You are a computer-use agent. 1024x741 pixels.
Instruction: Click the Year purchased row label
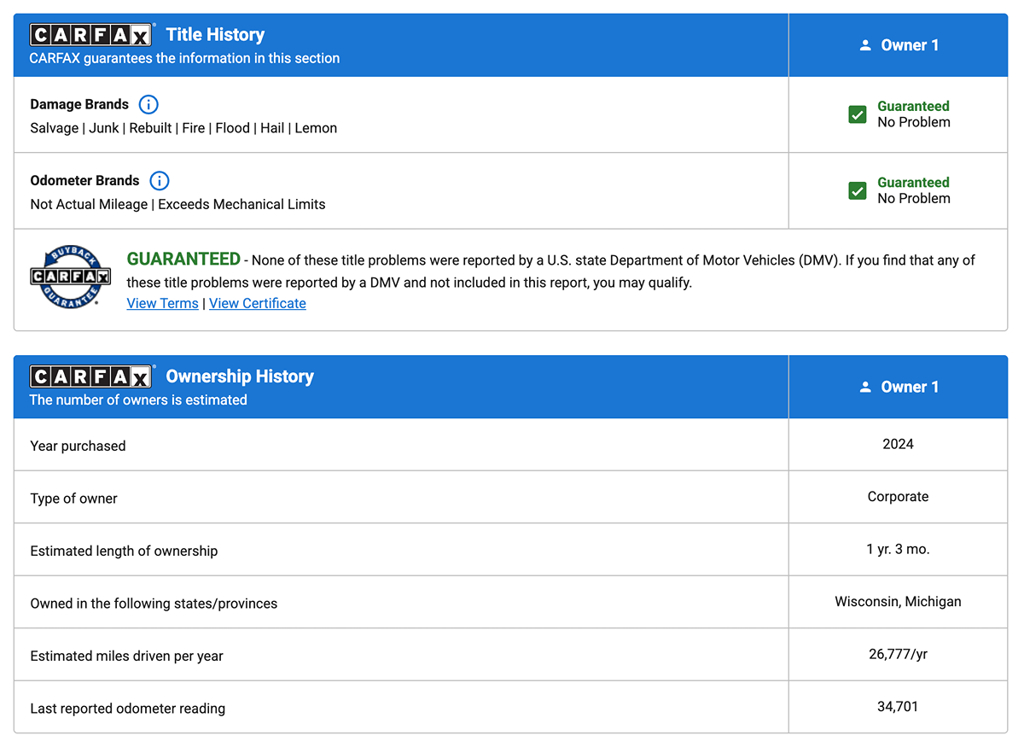click(x=78, y=446)
